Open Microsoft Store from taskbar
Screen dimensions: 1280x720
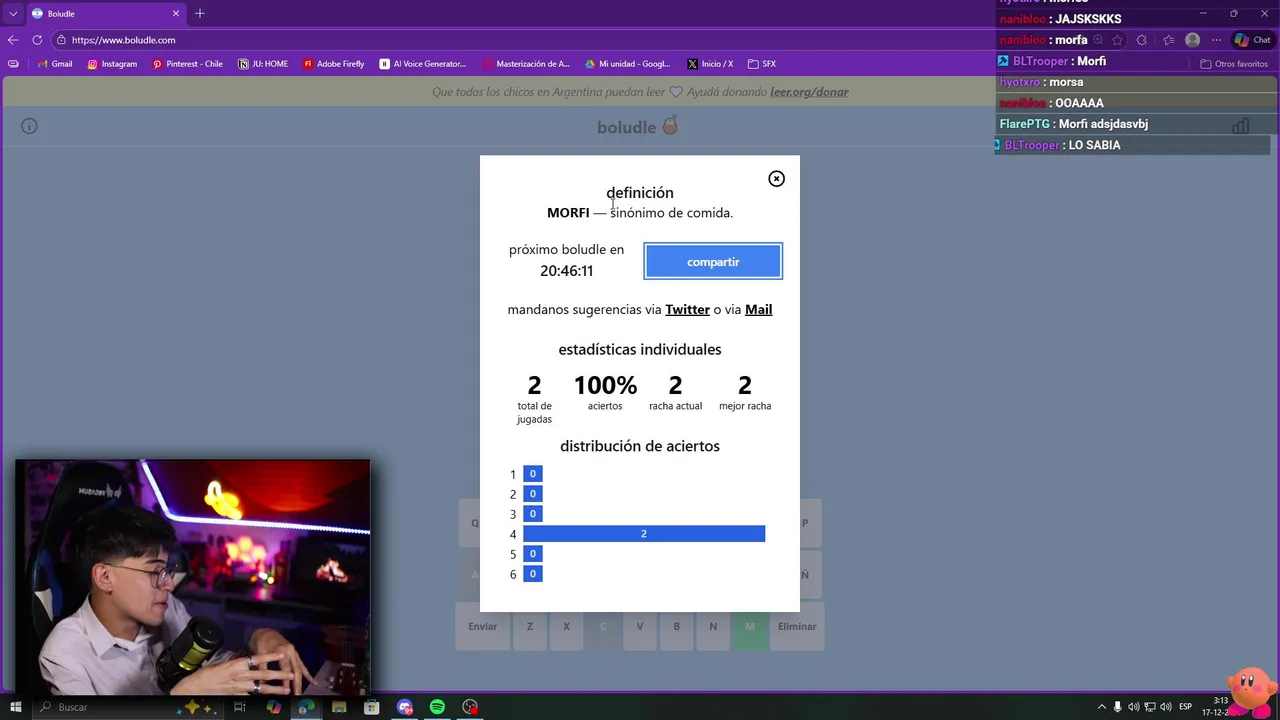372,707
